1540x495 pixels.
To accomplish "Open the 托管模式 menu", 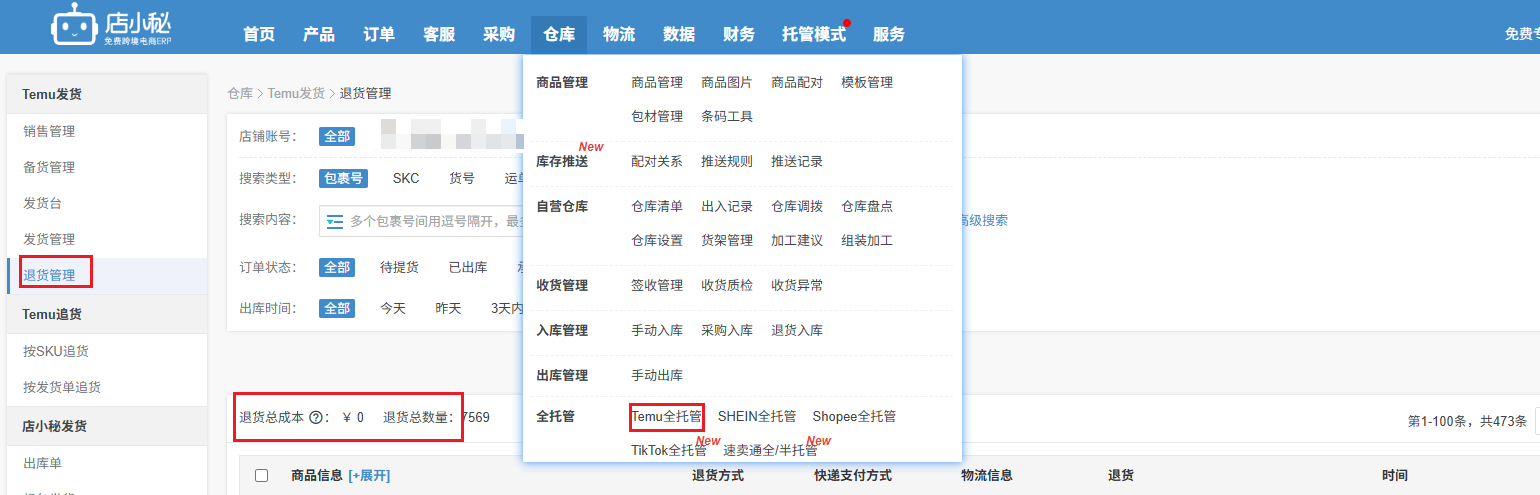I will (814, 34).
